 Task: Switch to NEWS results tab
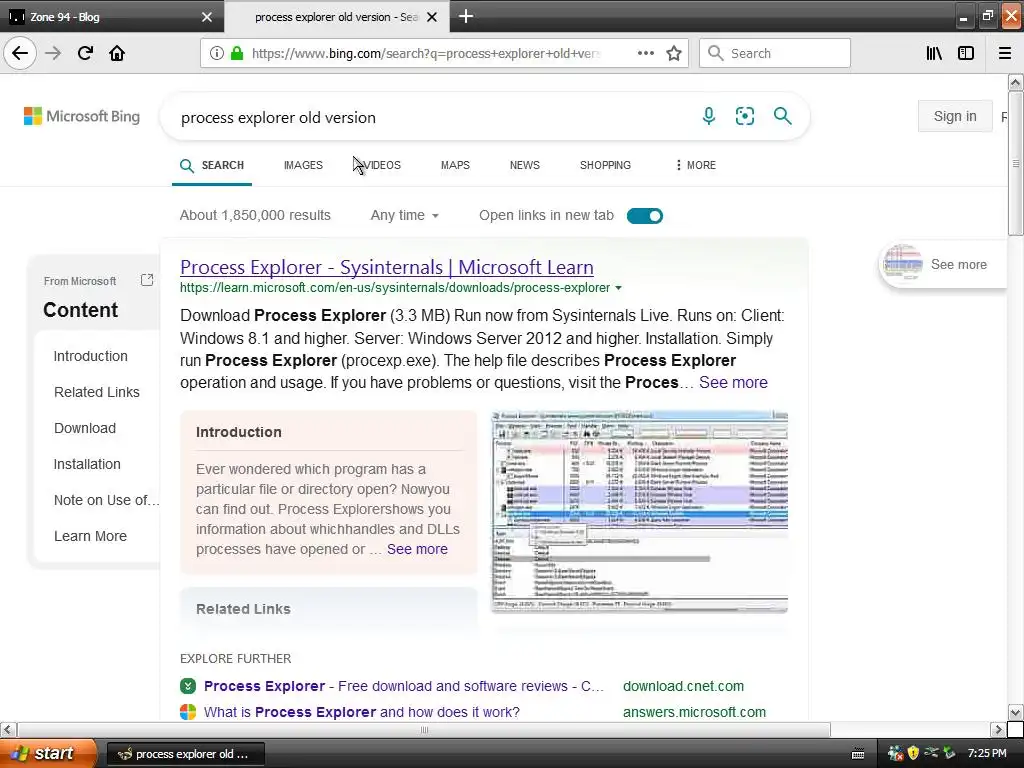tap(524, 165)
